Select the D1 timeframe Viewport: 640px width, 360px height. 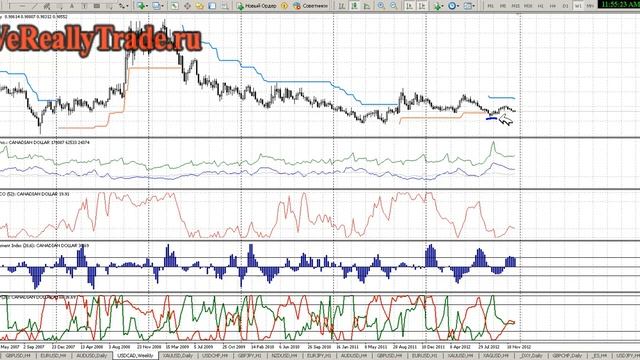tap(565, 6)
